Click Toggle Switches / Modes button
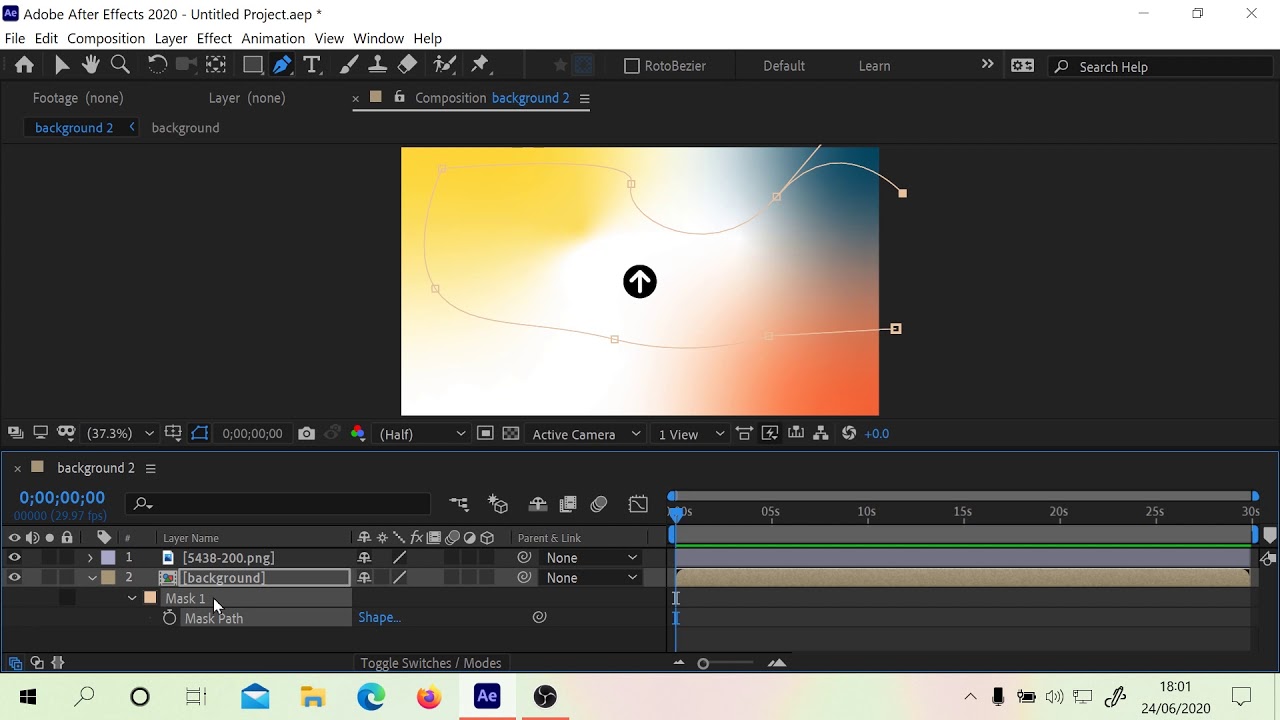The width and height of the screenshot is (1280, 720). [431, 663]
